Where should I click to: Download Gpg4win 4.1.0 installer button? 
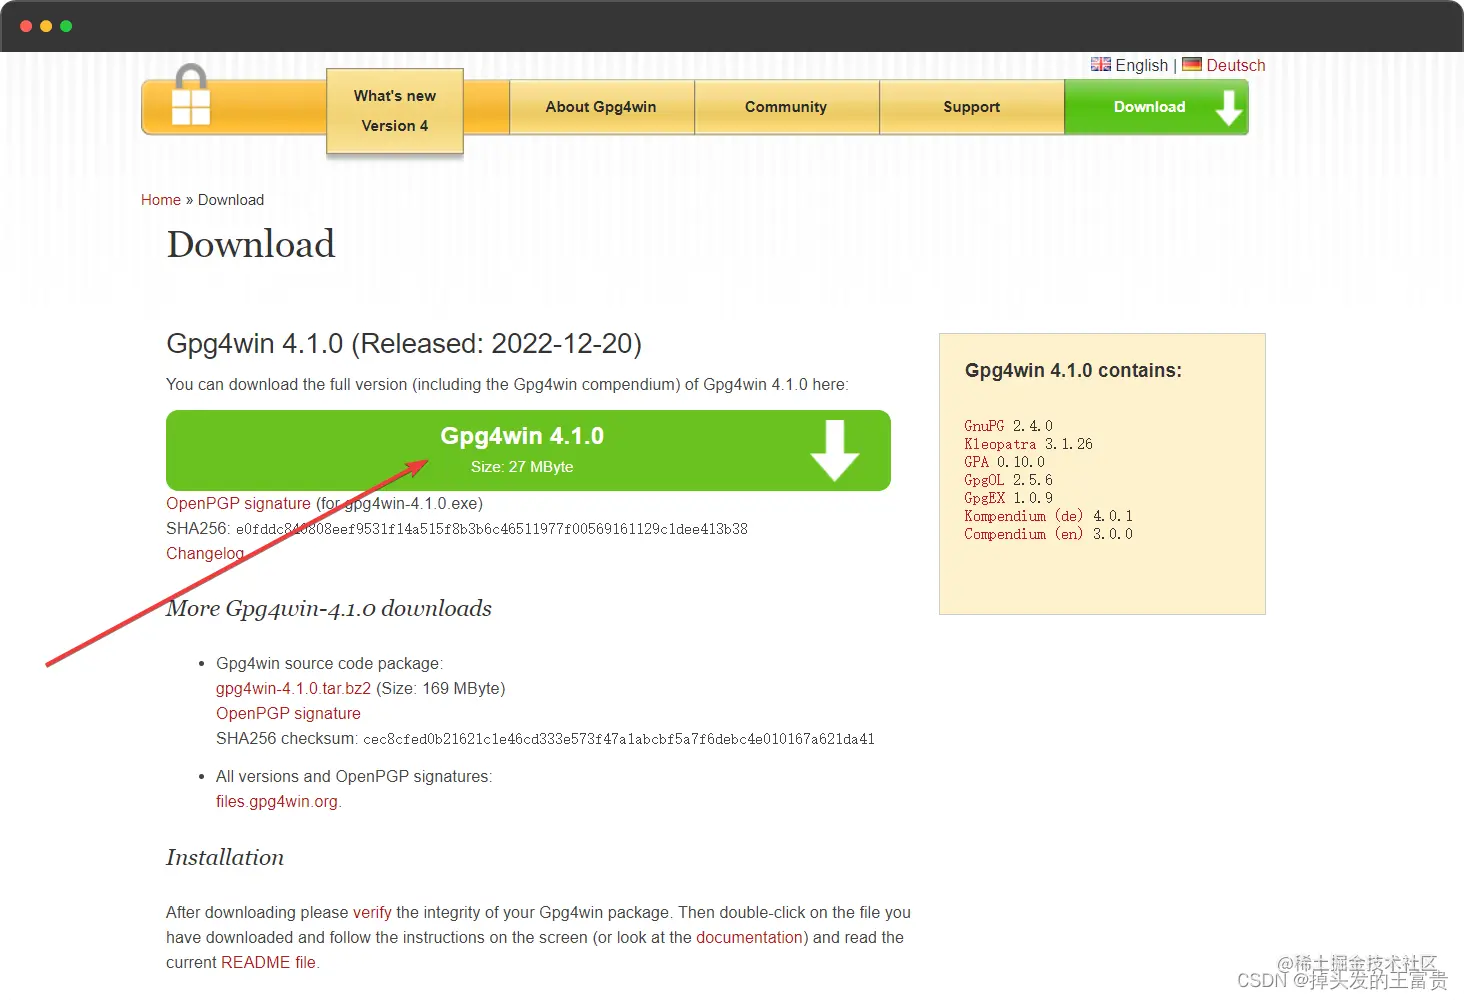[528, 450]
